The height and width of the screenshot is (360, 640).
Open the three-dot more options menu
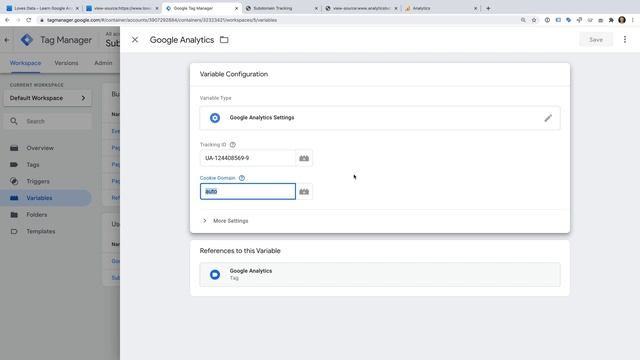tap(625, 40)
